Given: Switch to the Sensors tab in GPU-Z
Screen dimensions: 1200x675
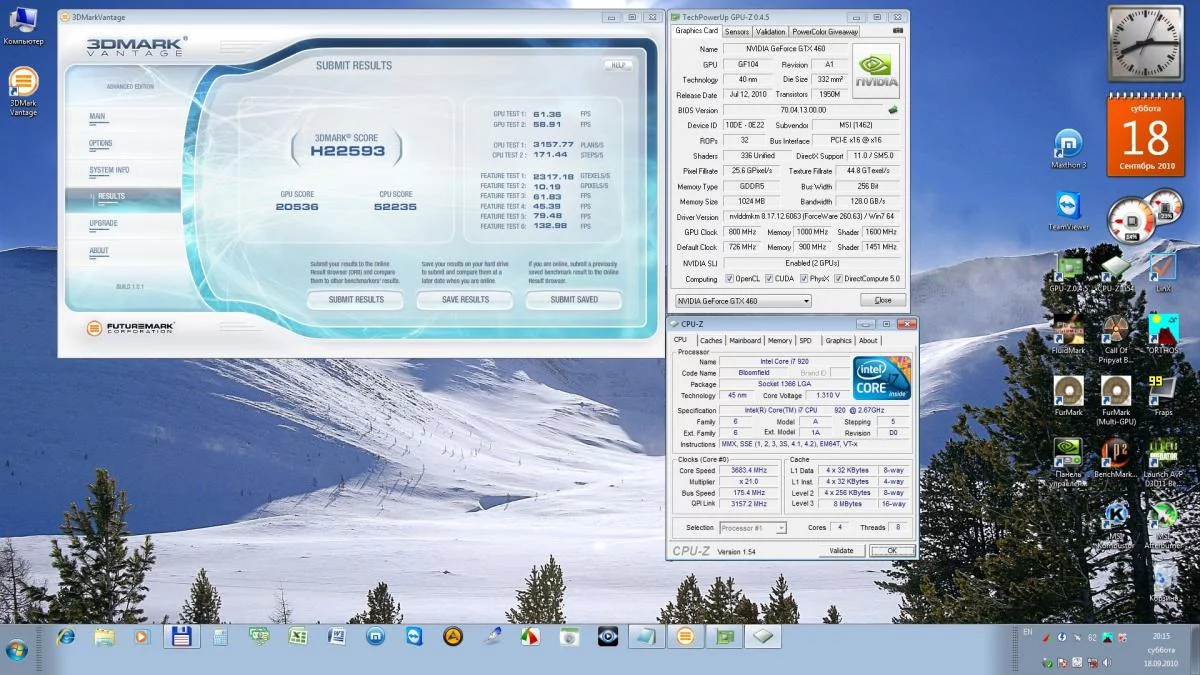Looking at the screenshot, I should pyautogui.click(x=736, y=32).
